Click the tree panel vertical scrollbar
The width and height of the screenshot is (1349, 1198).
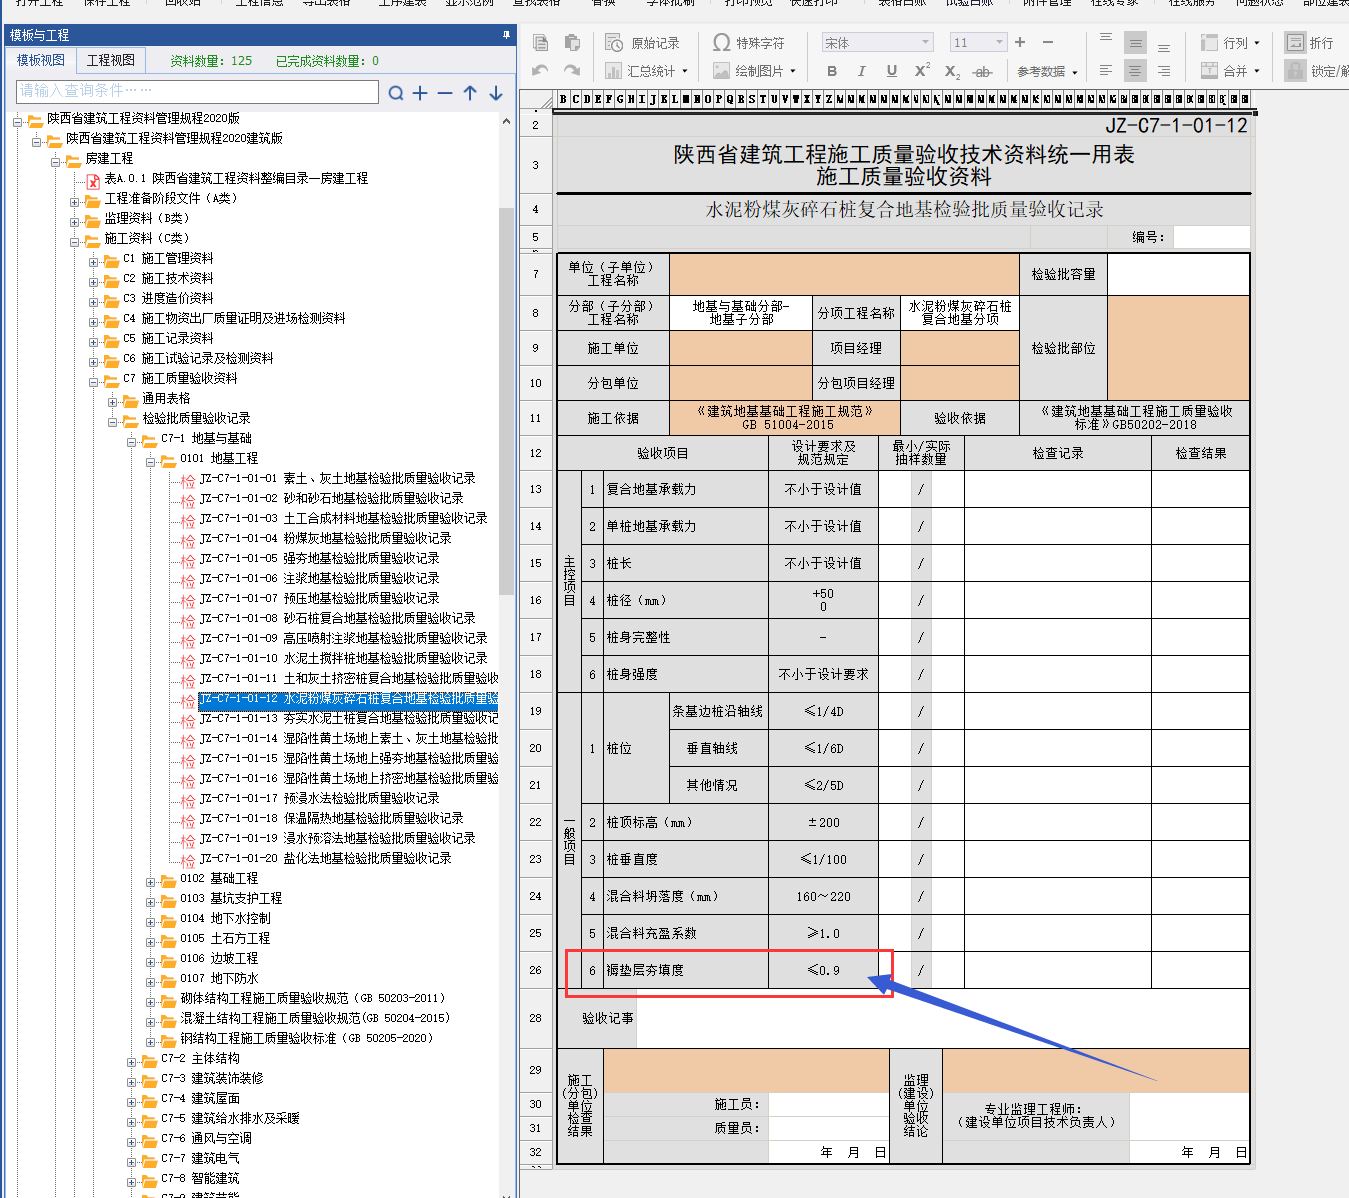click(506, 400)
